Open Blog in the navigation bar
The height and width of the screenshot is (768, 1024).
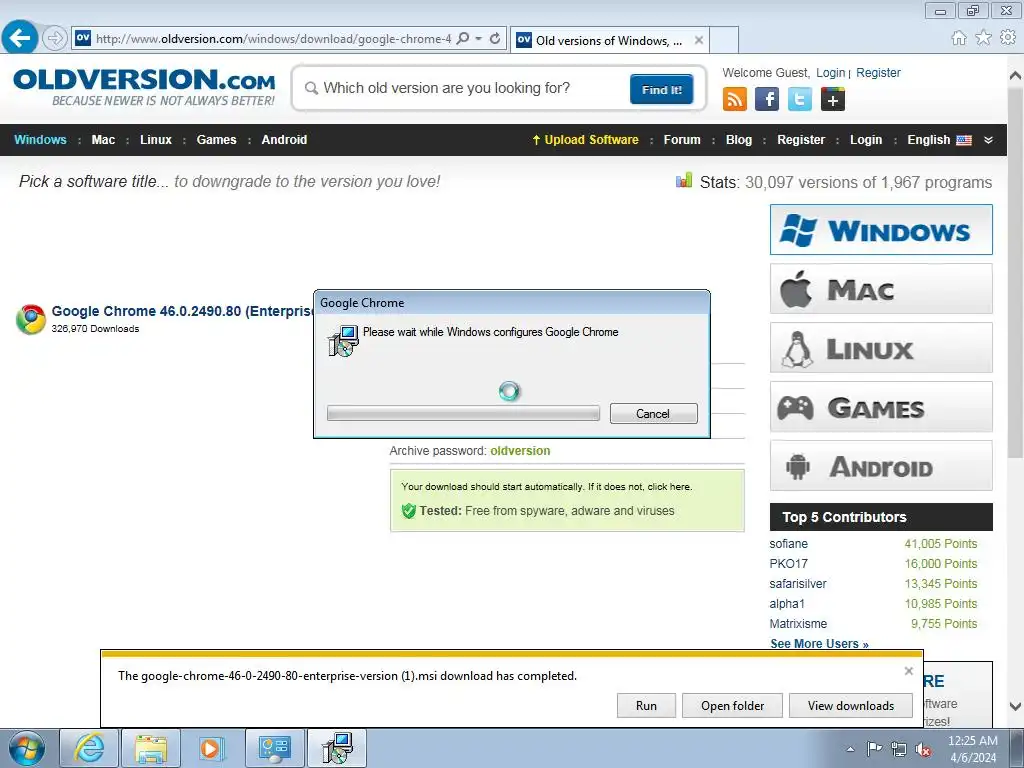[x=739, y=140]
